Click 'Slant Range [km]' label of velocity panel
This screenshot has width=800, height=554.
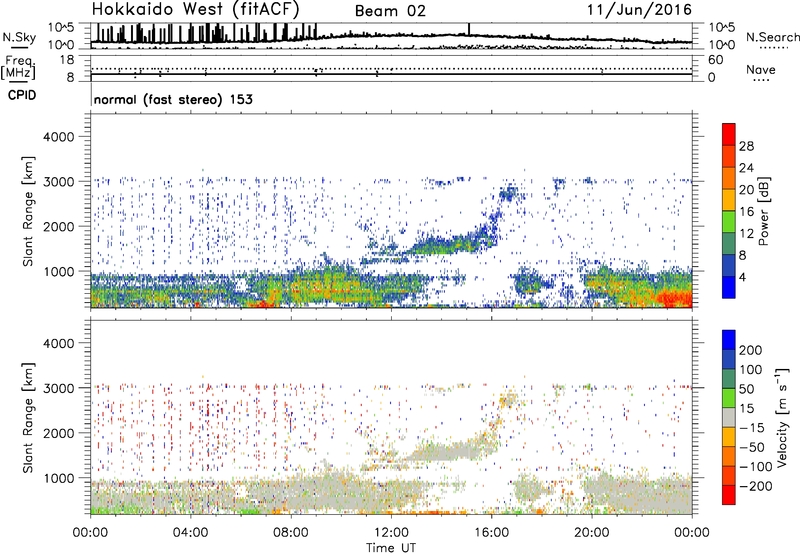[x=28, y=418]
